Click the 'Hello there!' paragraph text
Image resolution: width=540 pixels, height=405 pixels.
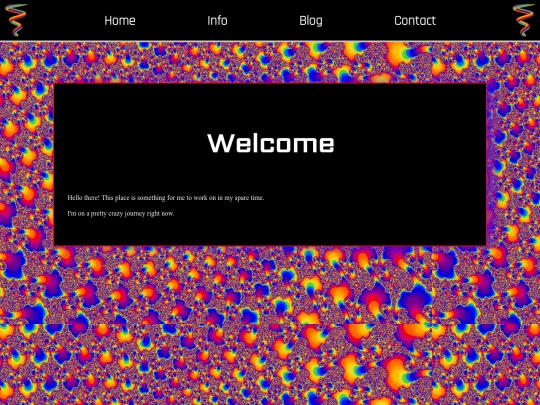point(166,198)
